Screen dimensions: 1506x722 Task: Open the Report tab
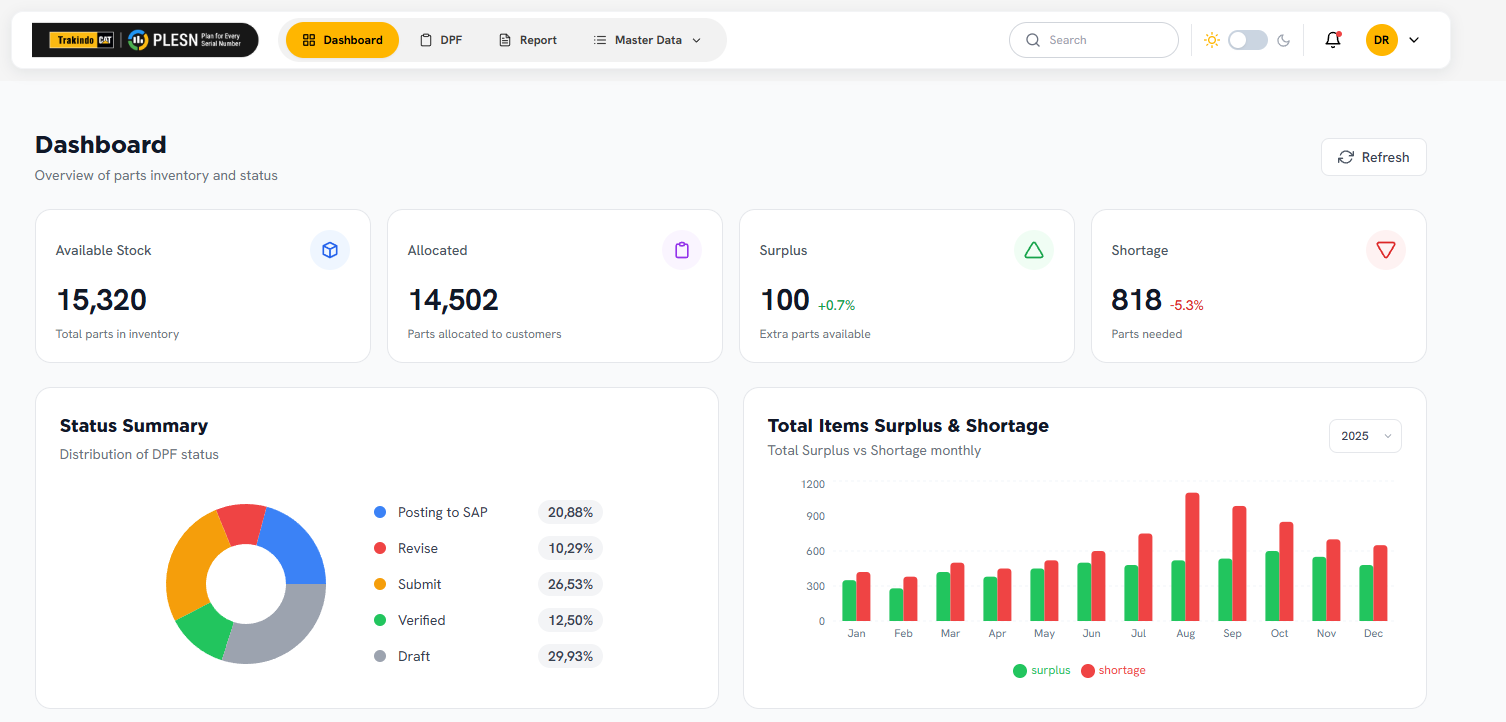pyautogui.click(x=527, y=40)
